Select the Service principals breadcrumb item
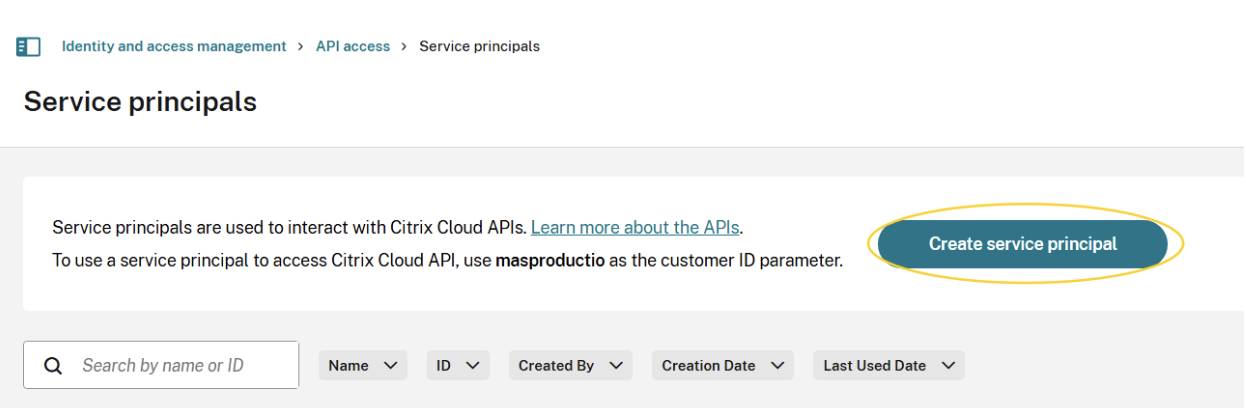 479,47
